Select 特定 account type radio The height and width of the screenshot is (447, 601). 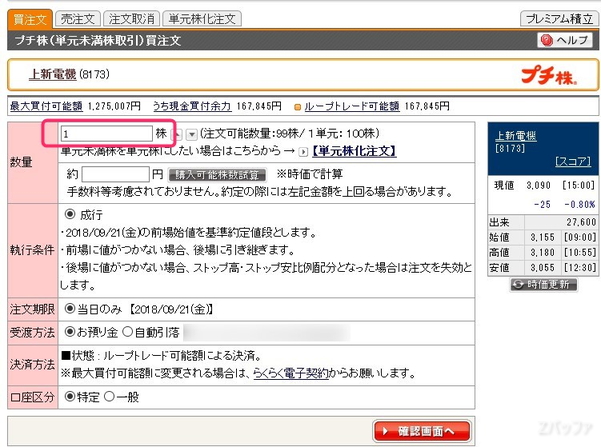click(70, 396)
